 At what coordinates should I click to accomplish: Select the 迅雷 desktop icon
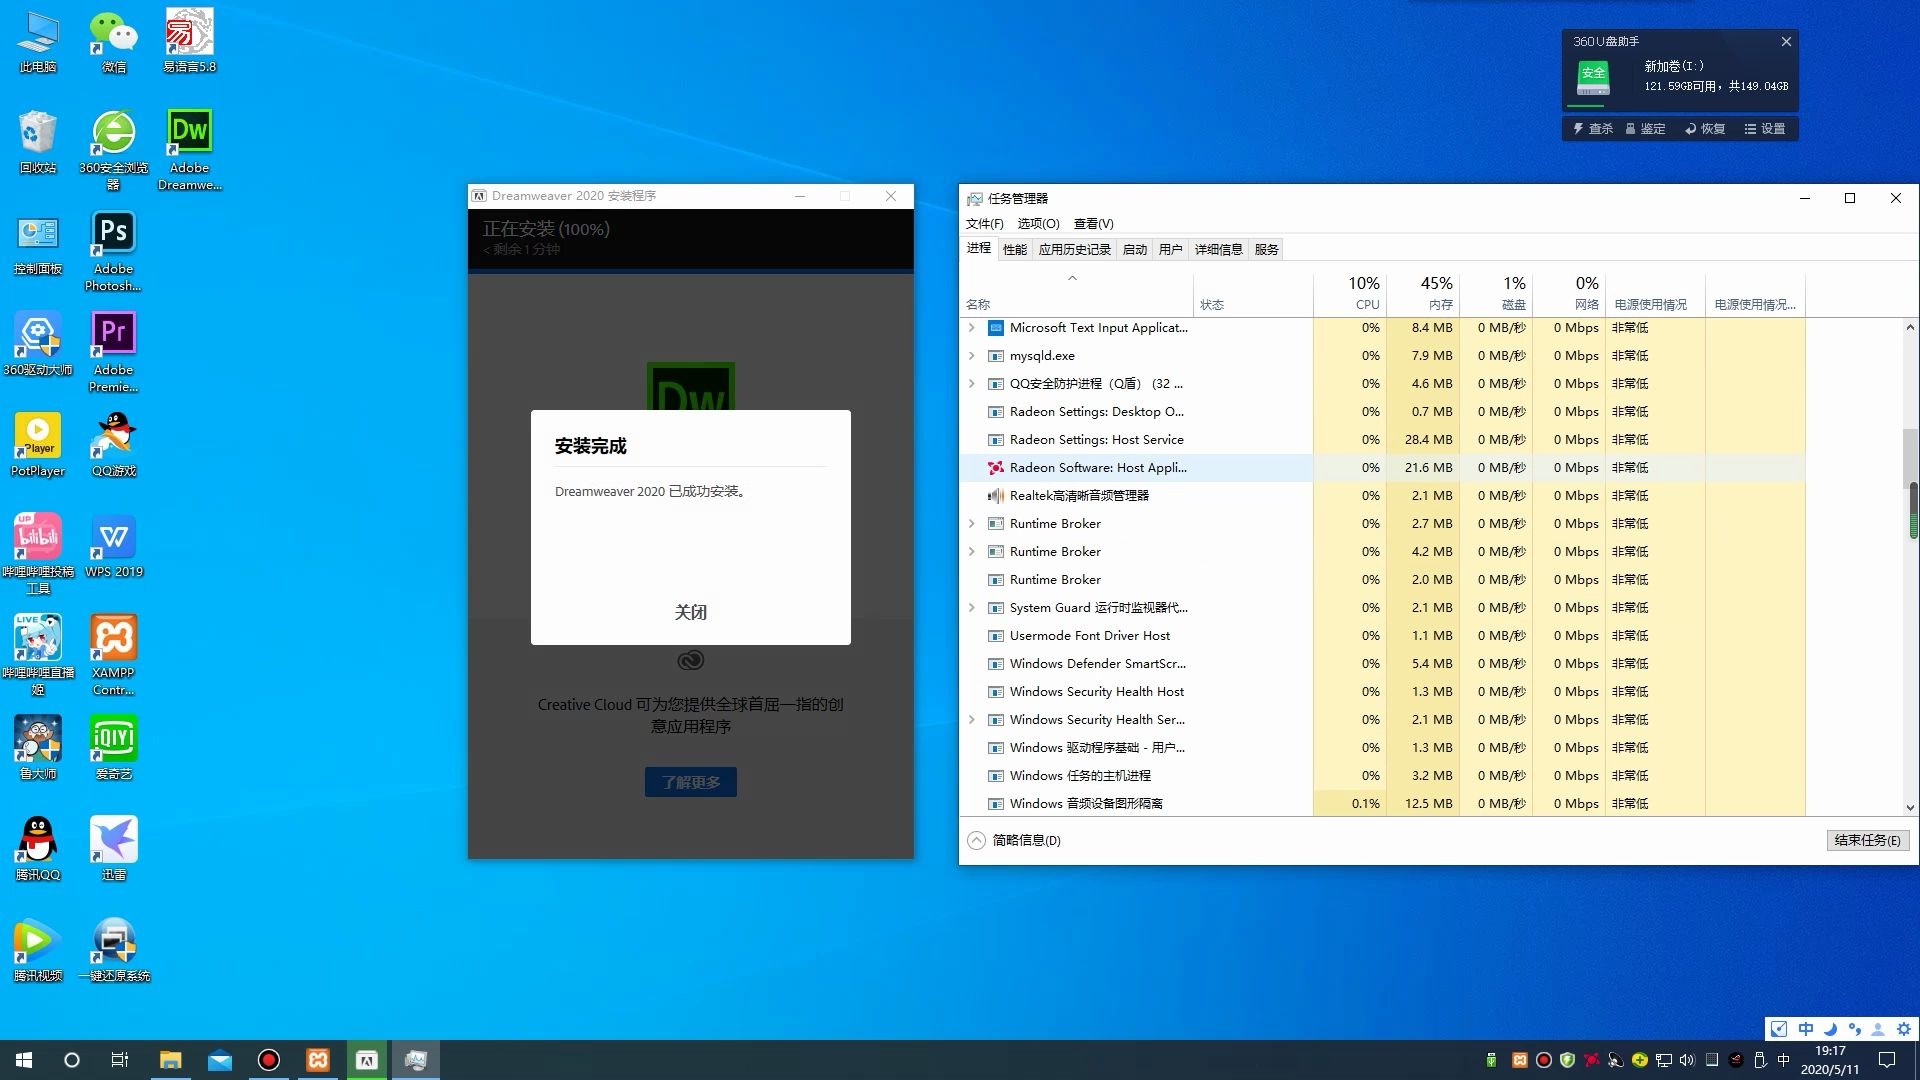coord(113,850)
